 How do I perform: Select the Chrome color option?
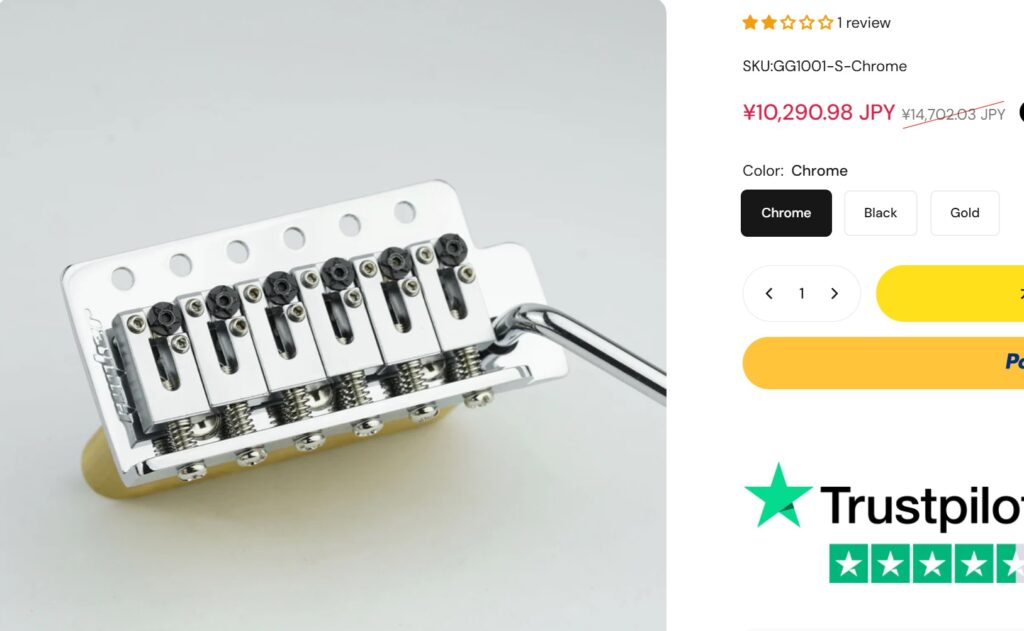pos(786,213)
